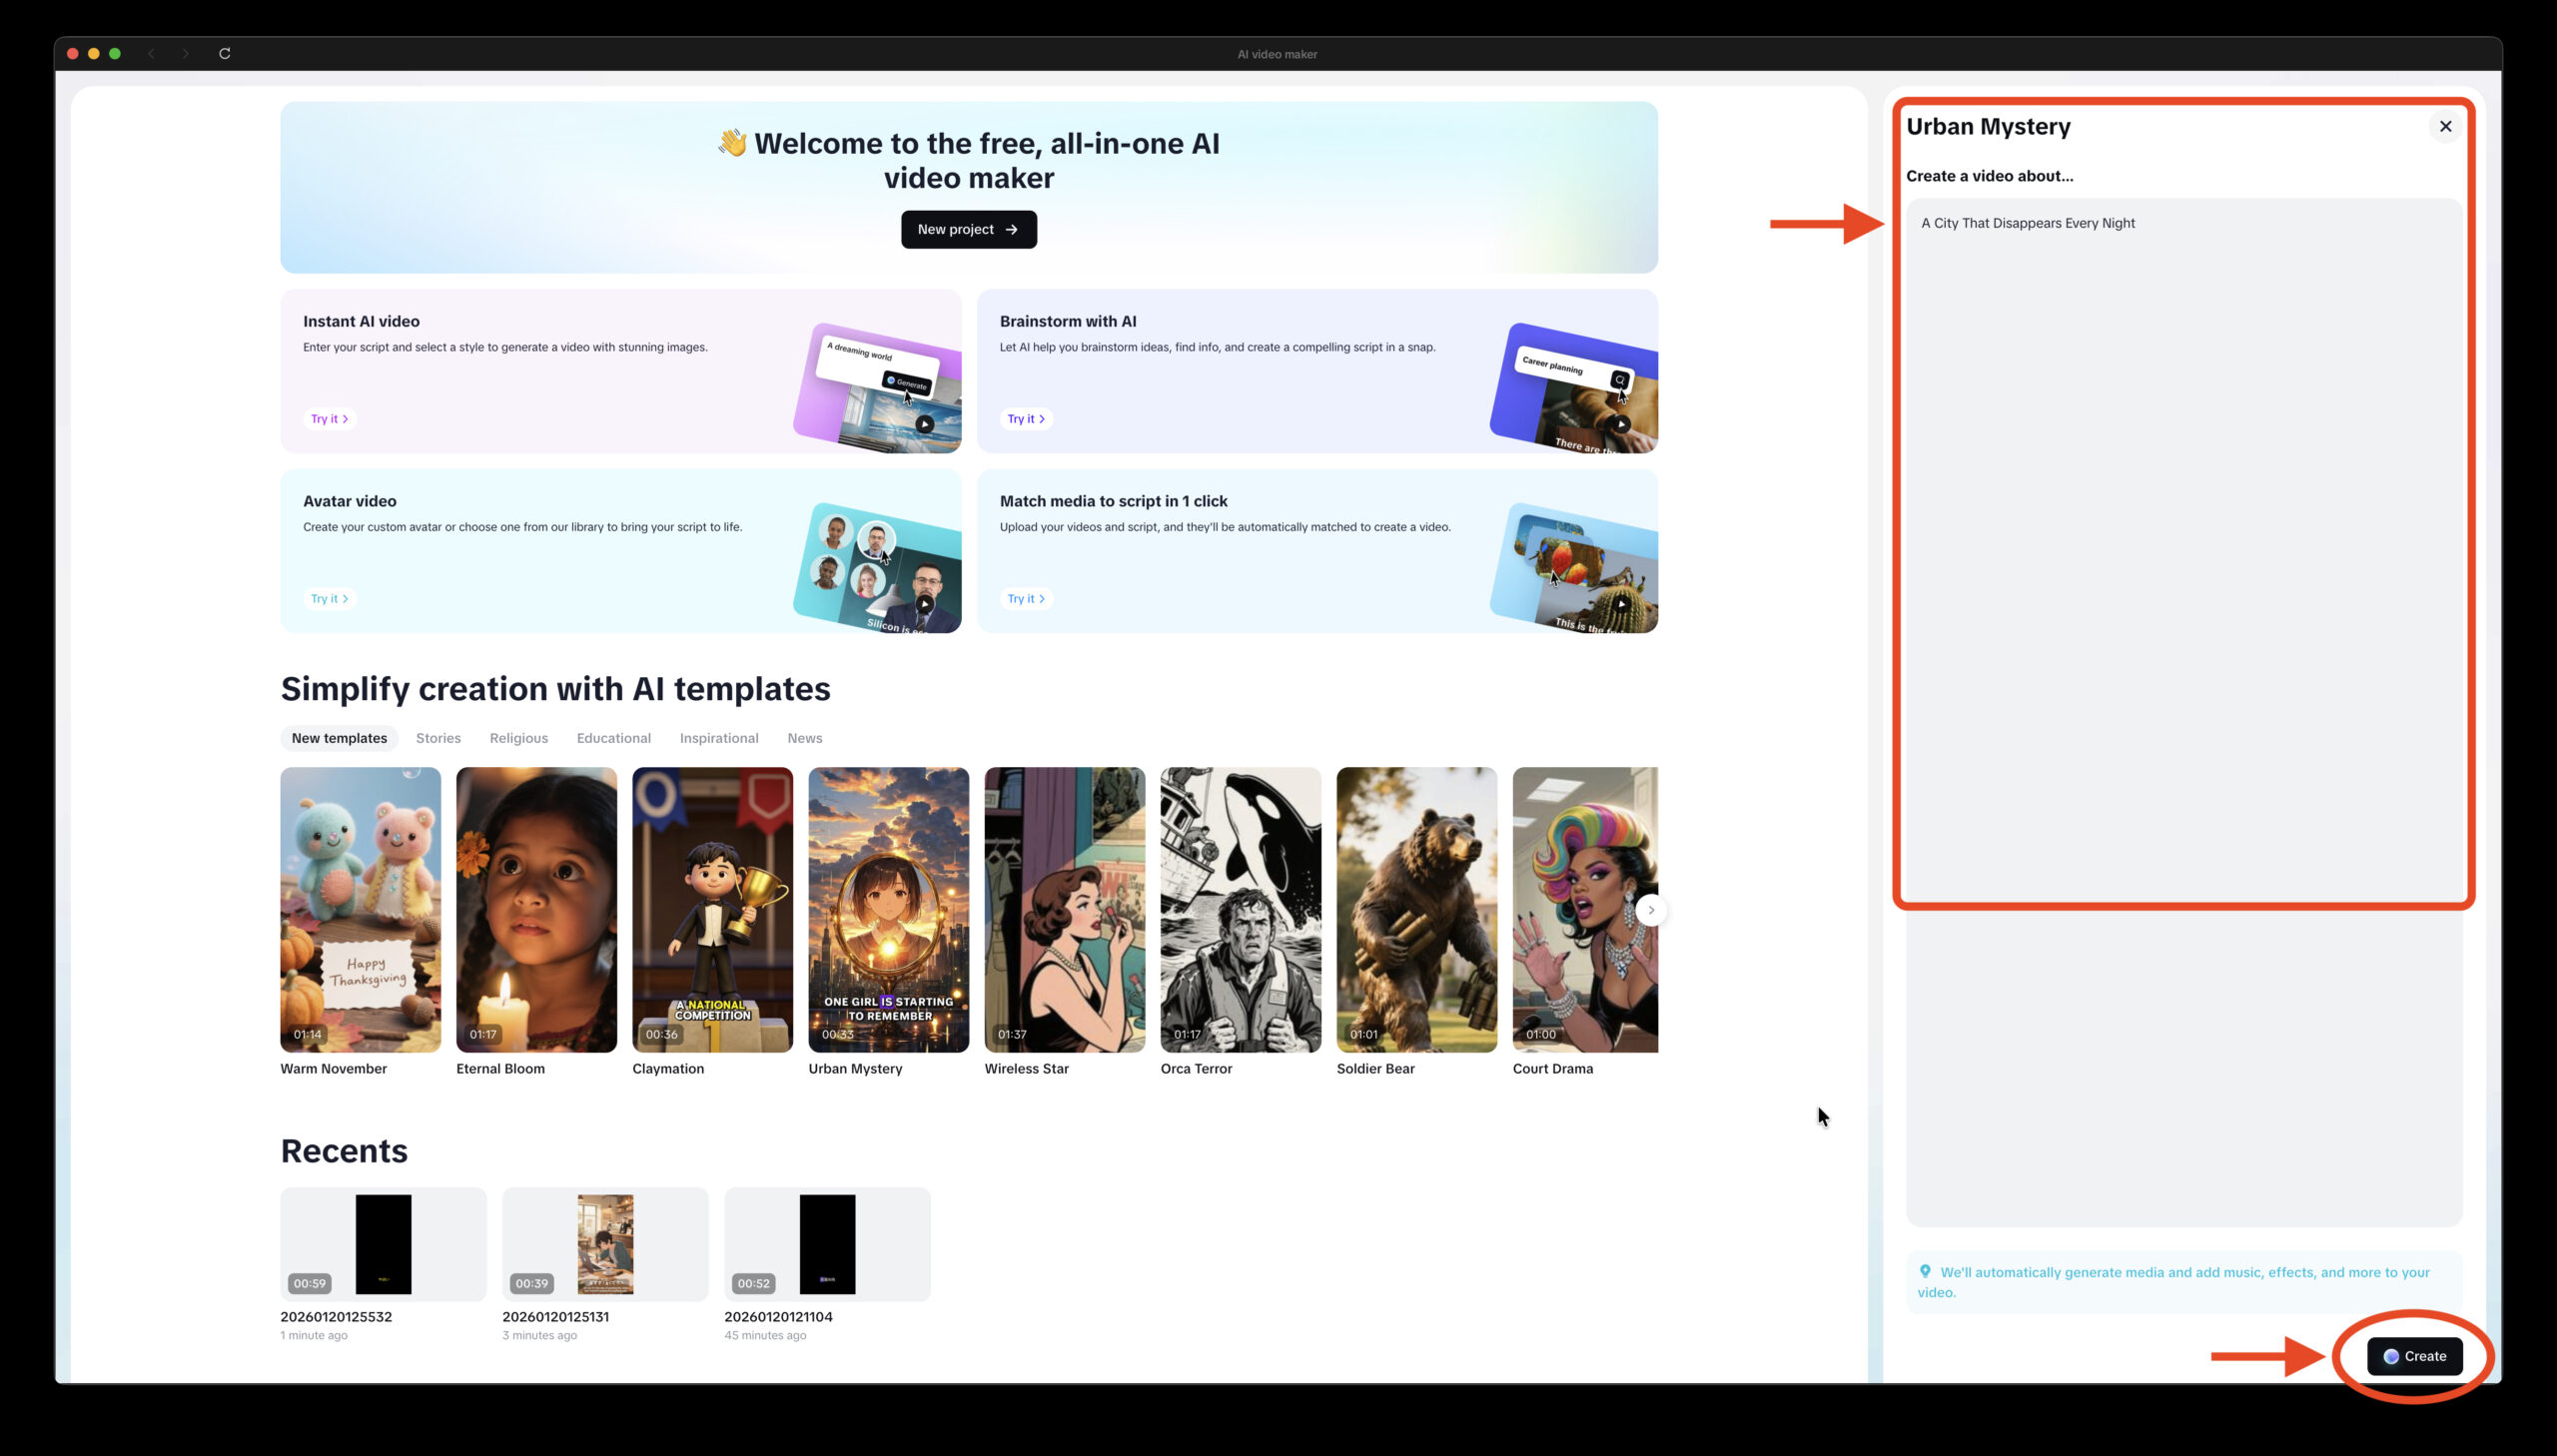This screenshot has height=1456, width=2557.
Task: Click Try it under Brainstorm with AI
Action: click(x=1025, y=419)
